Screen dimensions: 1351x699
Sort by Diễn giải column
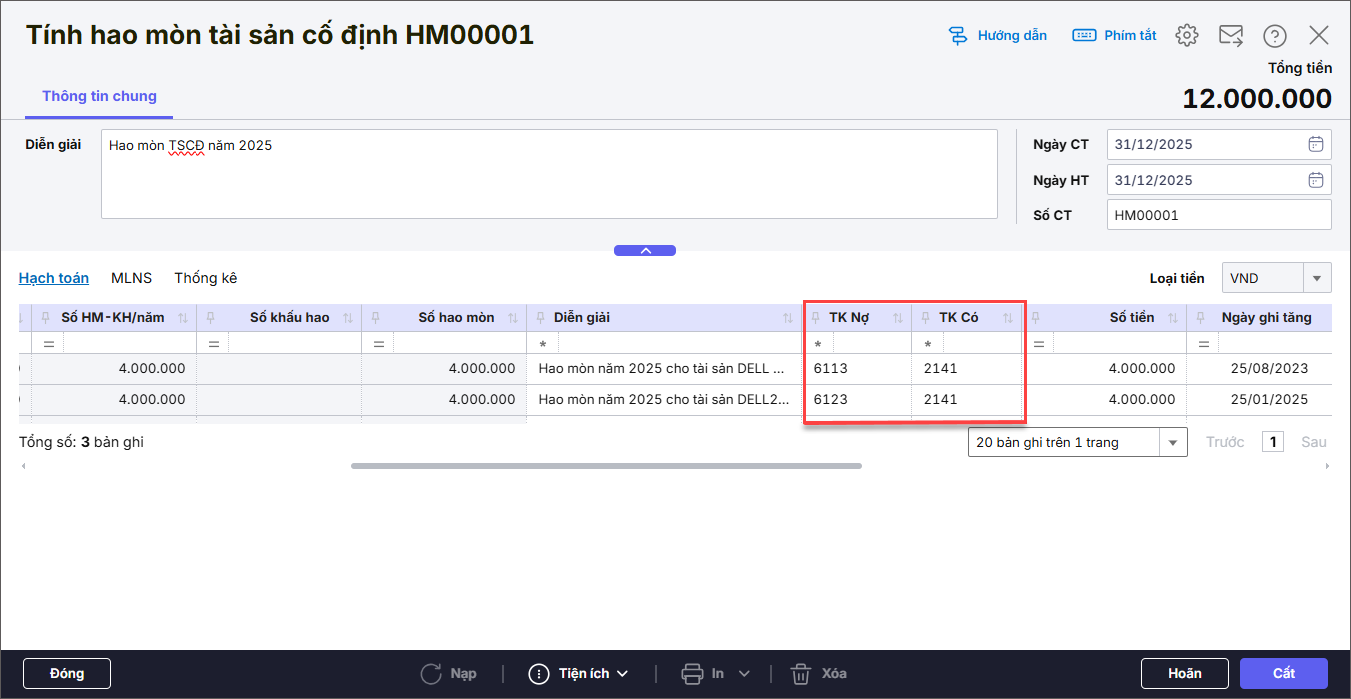[788, 318]
